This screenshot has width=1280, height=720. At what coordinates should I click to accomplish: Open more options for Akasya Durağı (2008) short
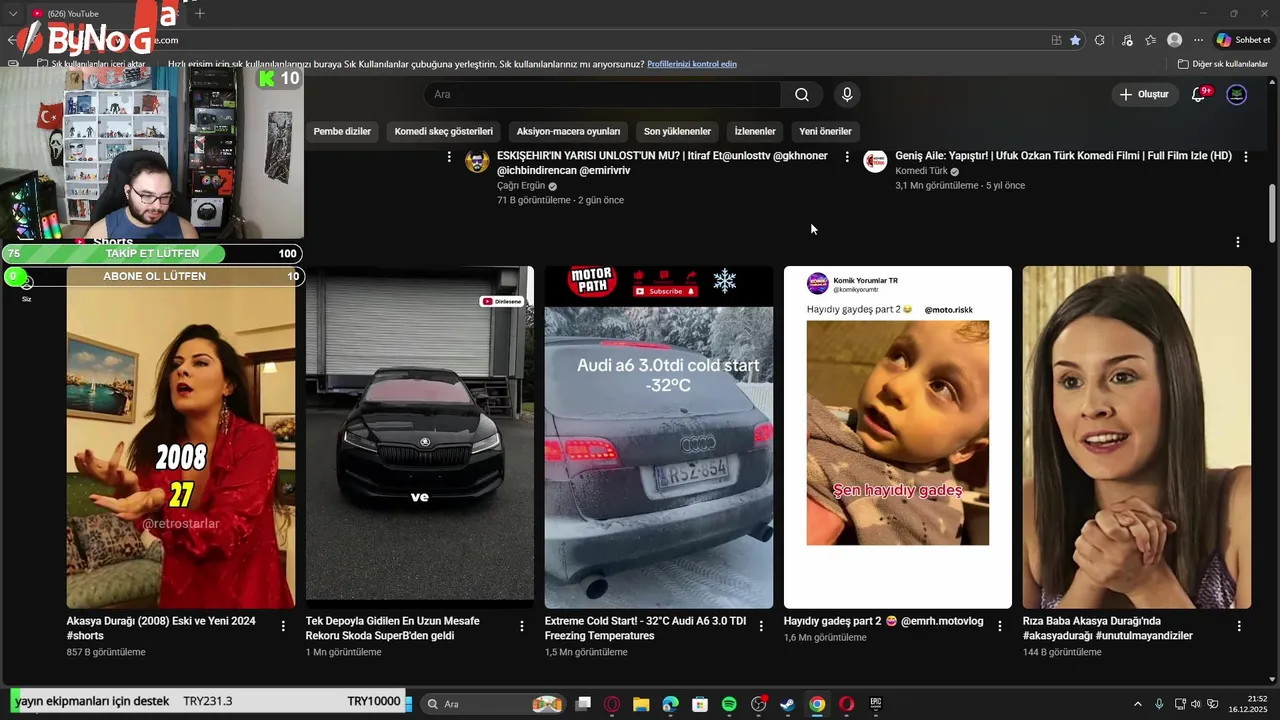click(283, 626)
